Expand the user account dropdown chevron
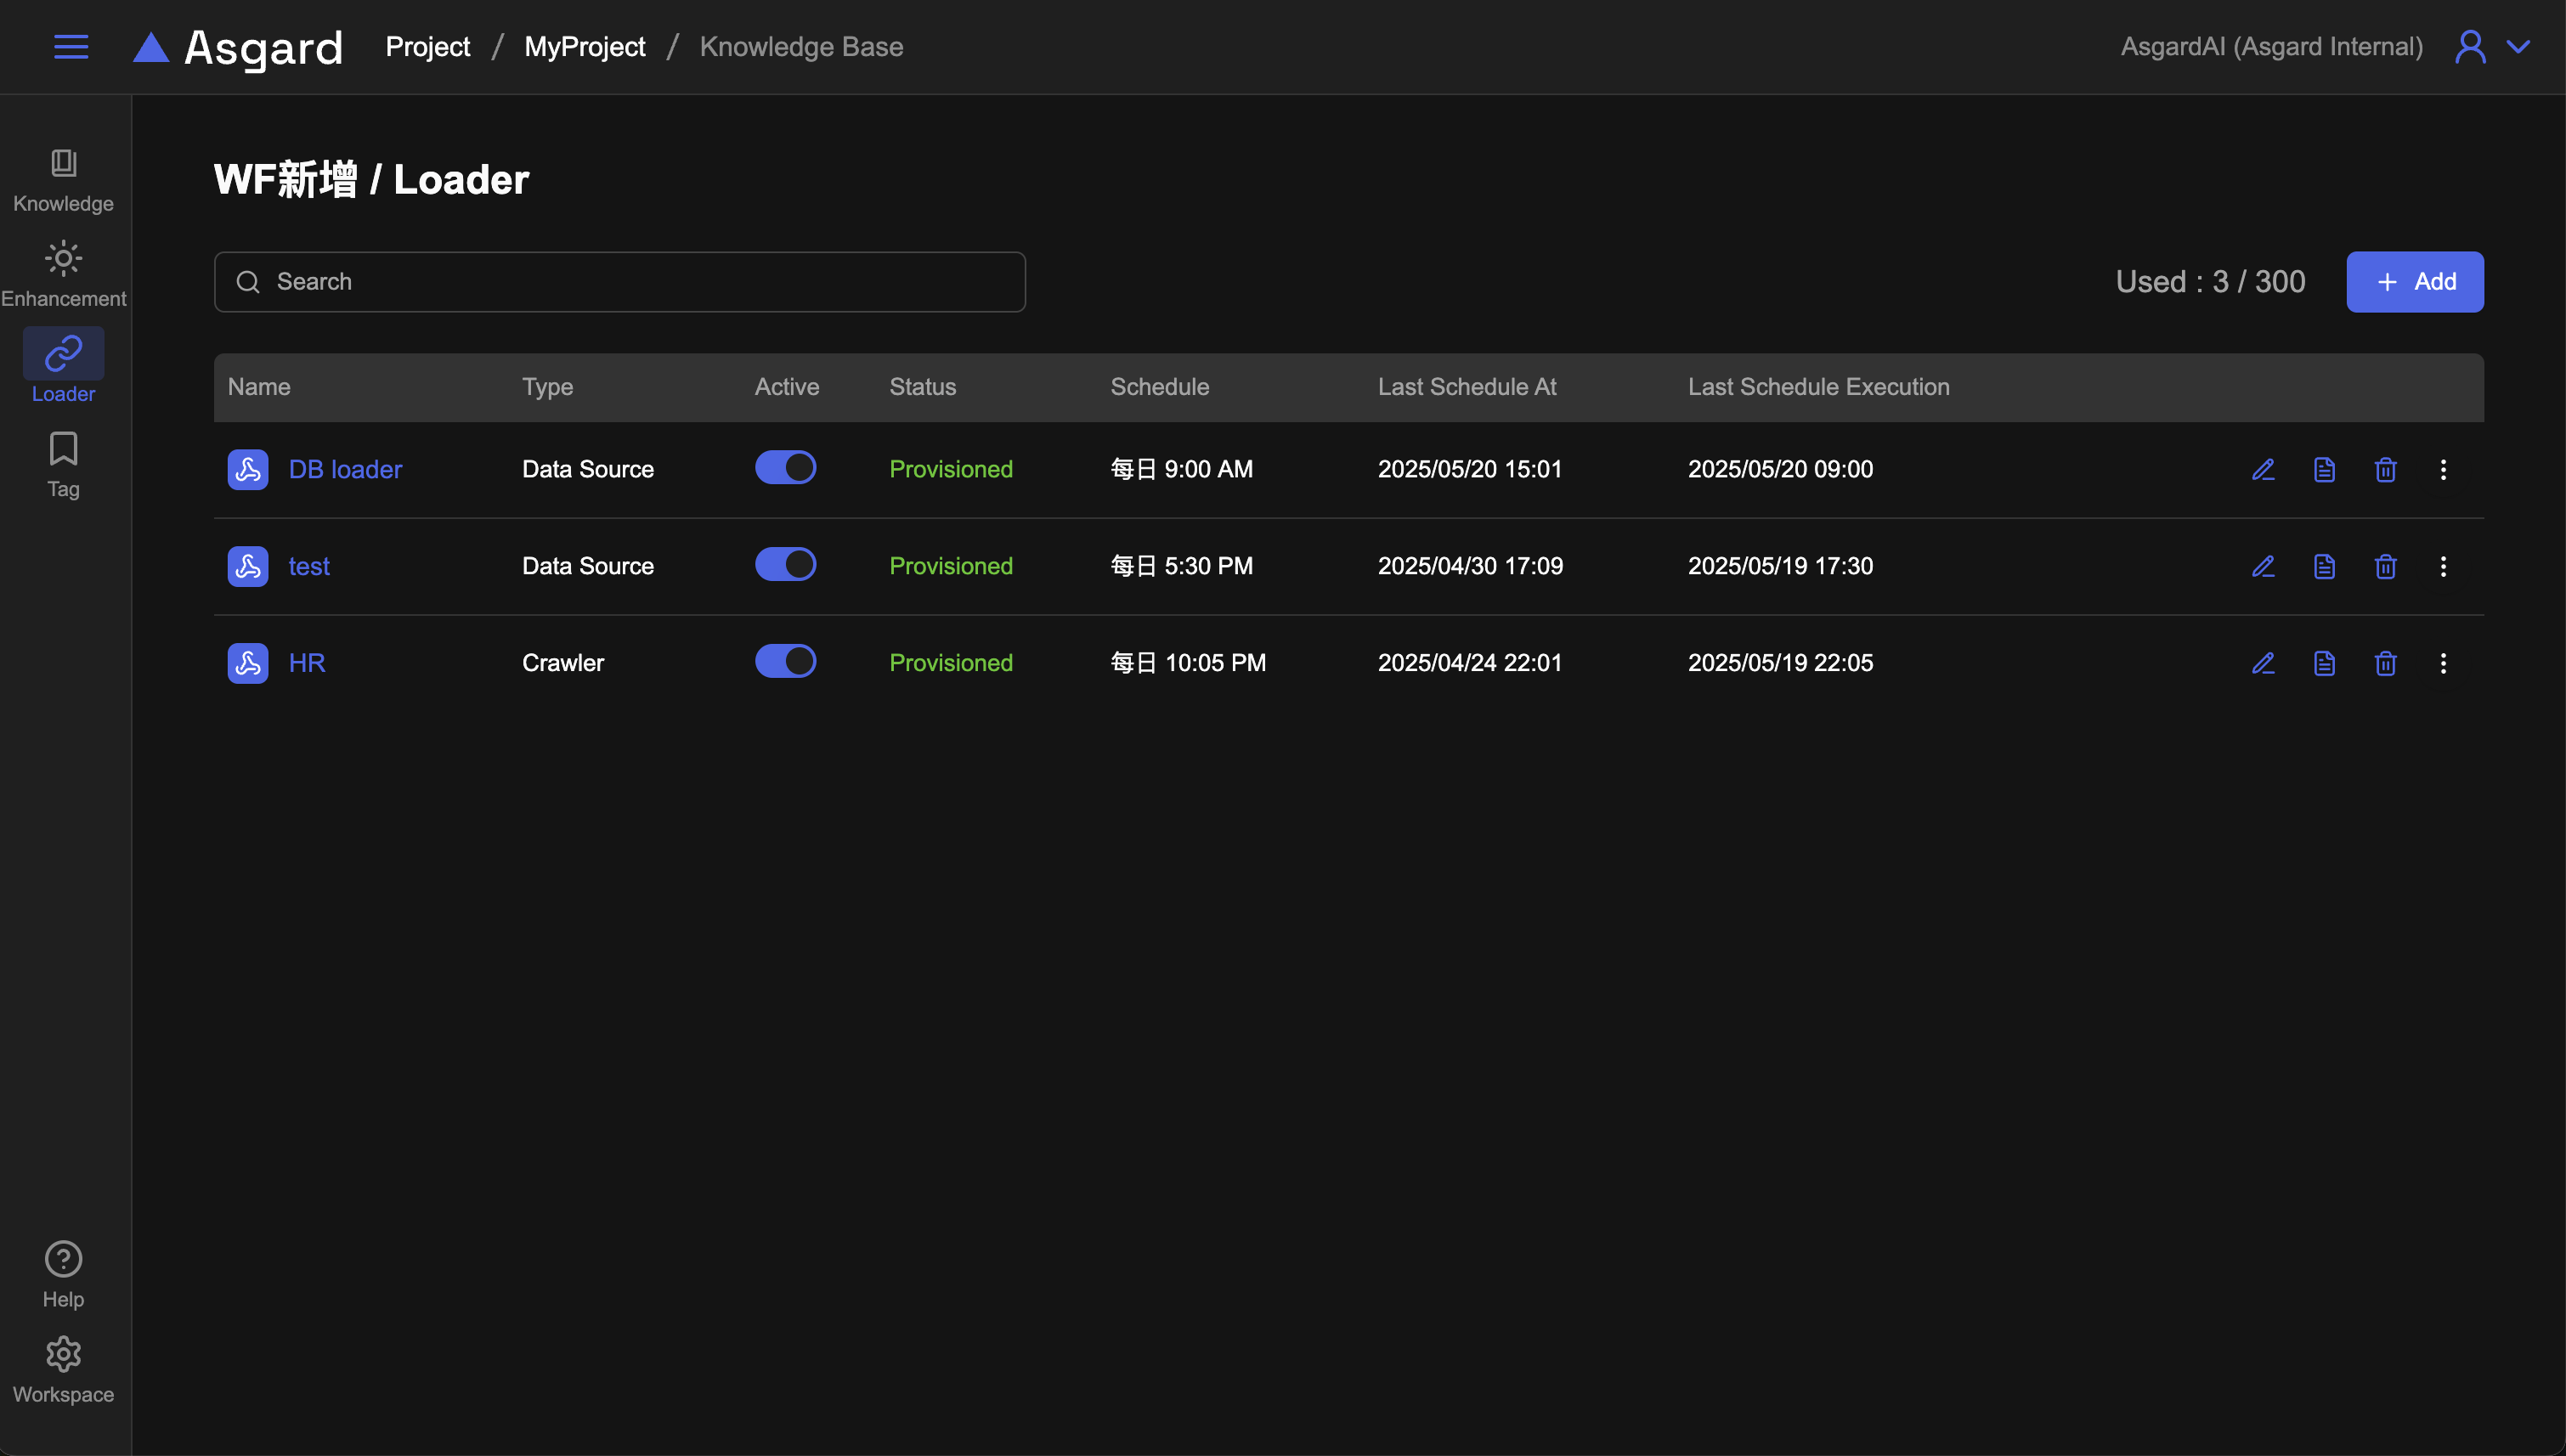Image resolution: width=2566 pixels, height=1456 pixels. pyautogui.click(x=2518, y=47)
